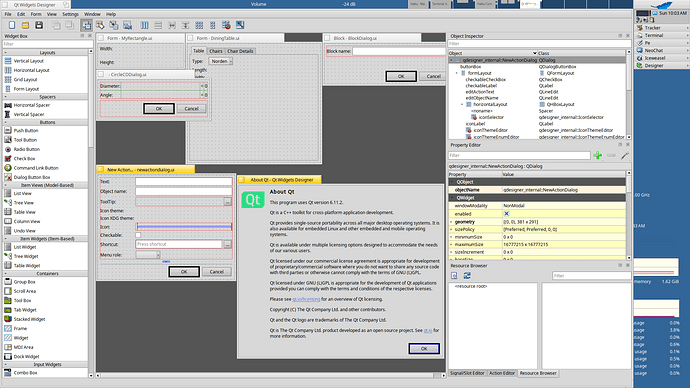Follow the qt.io/licensing link
The image size is (690, 388).
click(x=306, y=299)
